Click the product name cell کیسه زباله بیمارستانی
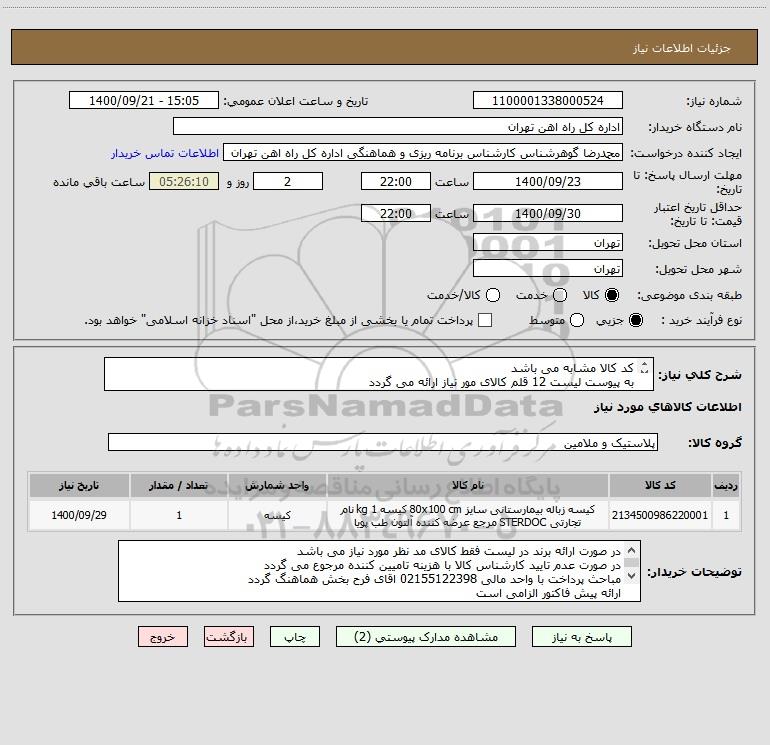Image resolution: width=770 pixels, height=745 pixels. pos(468,515)
